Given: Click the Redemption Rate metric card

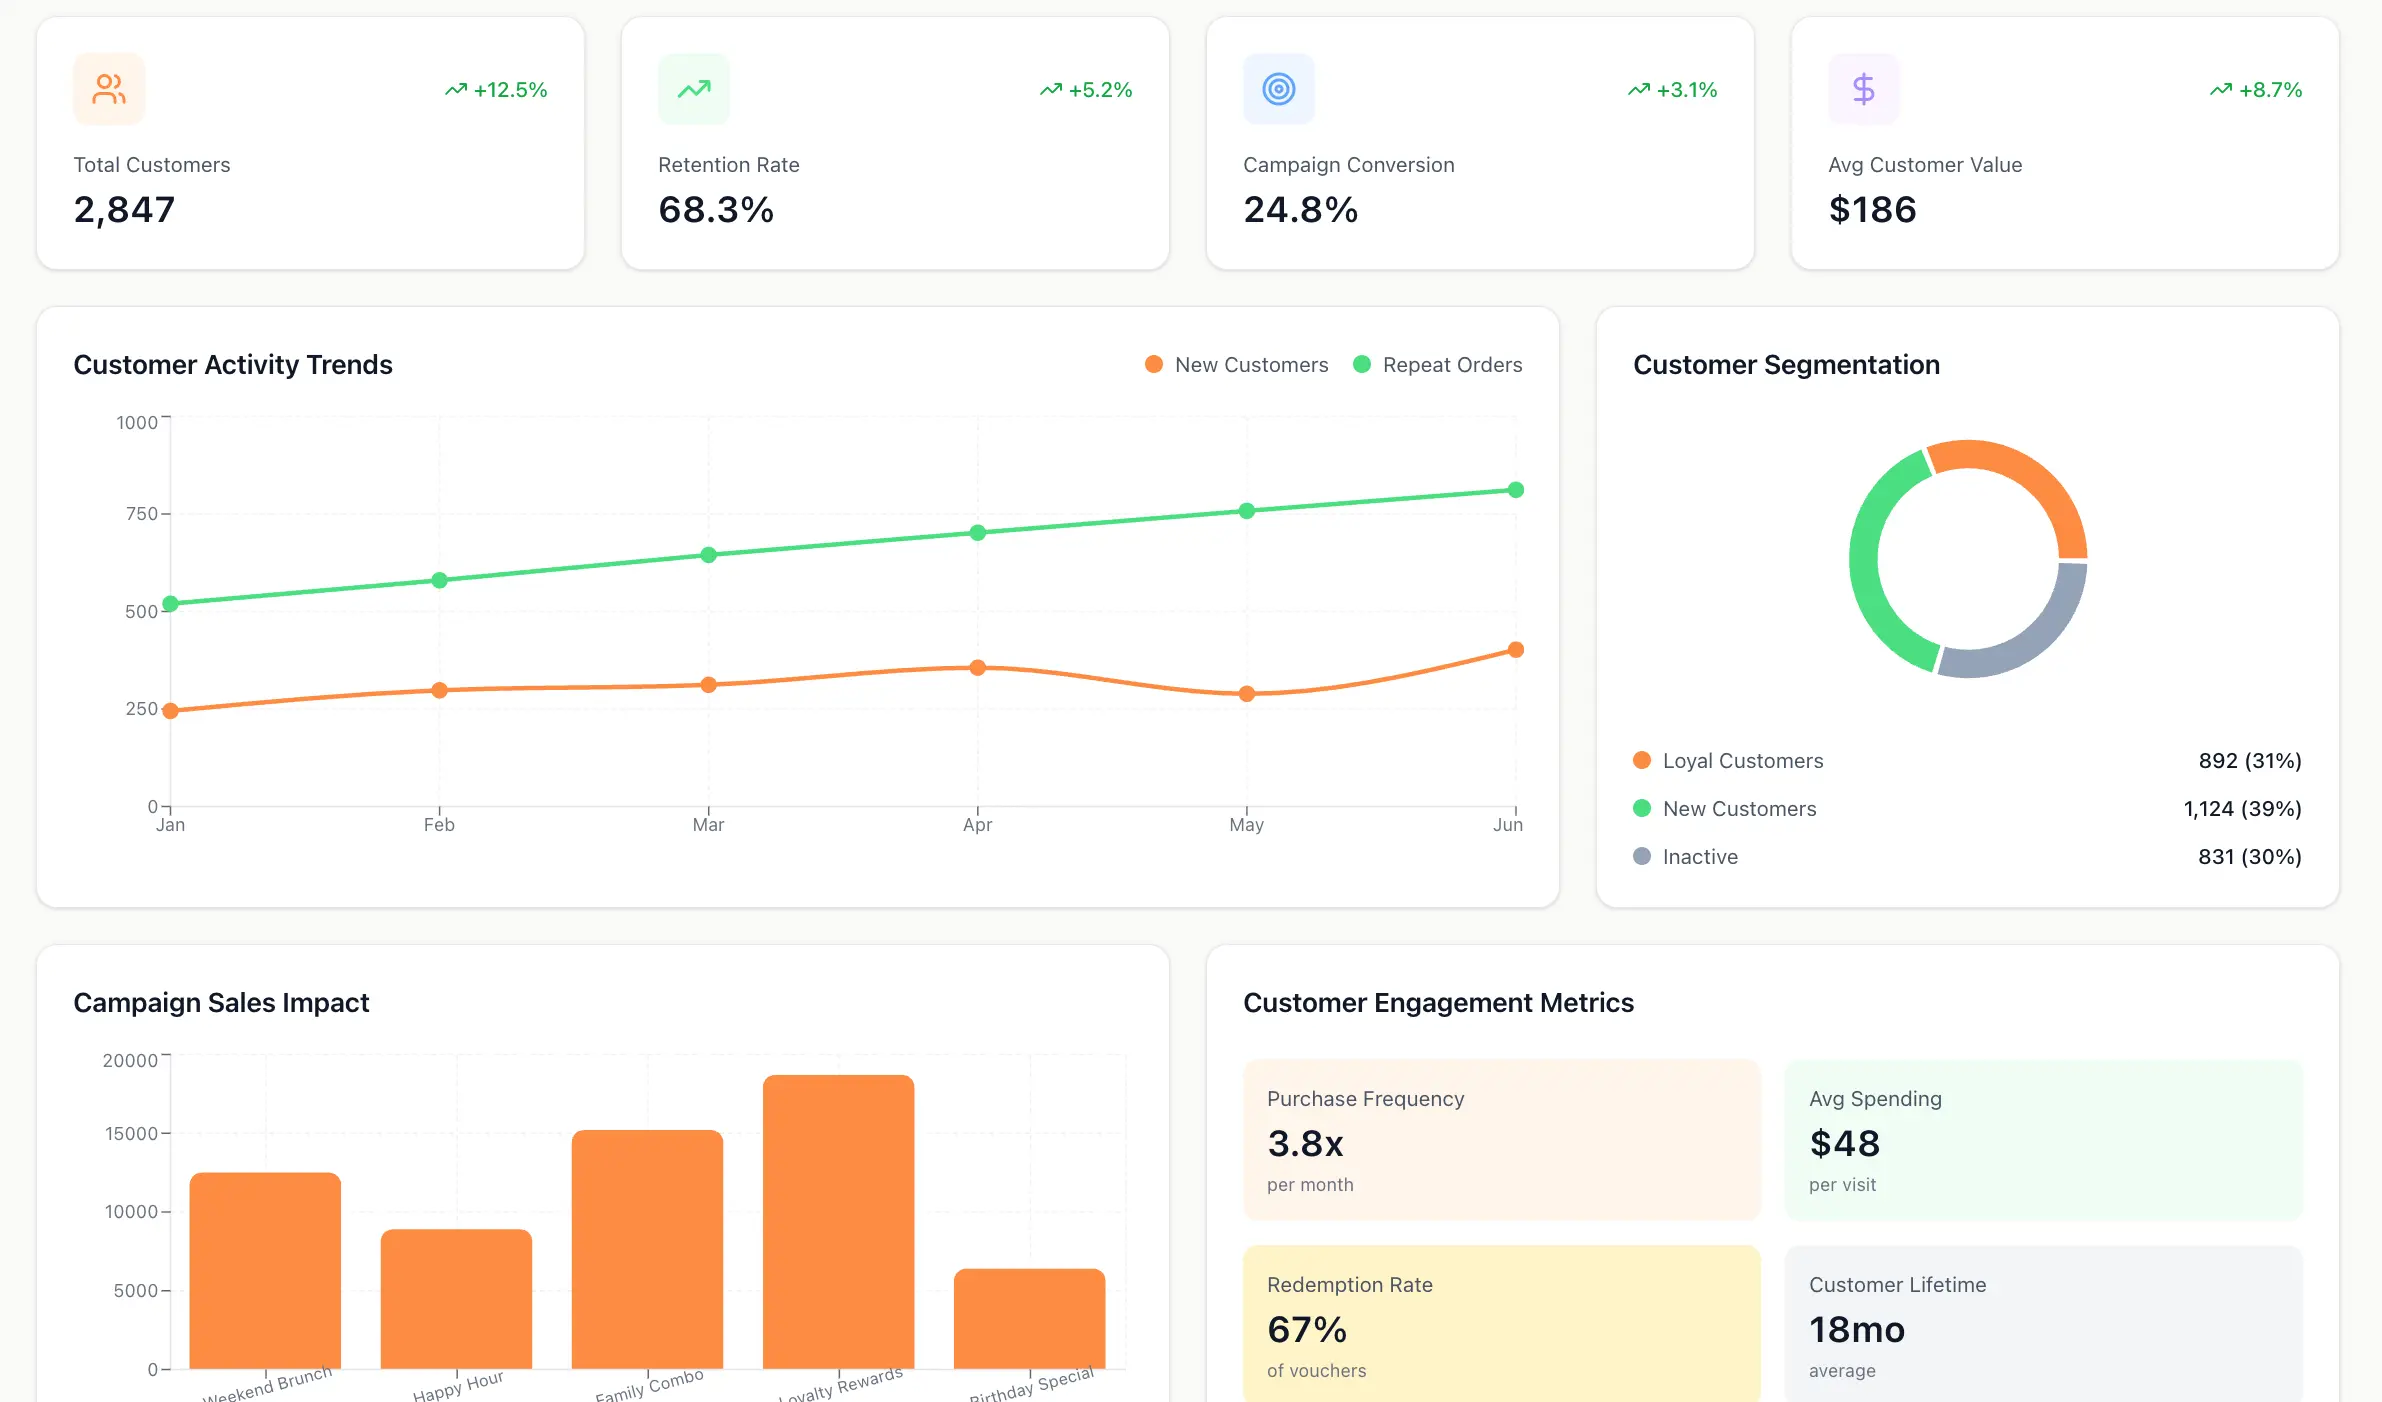Looking at the screenshot, I should (1500, 1326).
